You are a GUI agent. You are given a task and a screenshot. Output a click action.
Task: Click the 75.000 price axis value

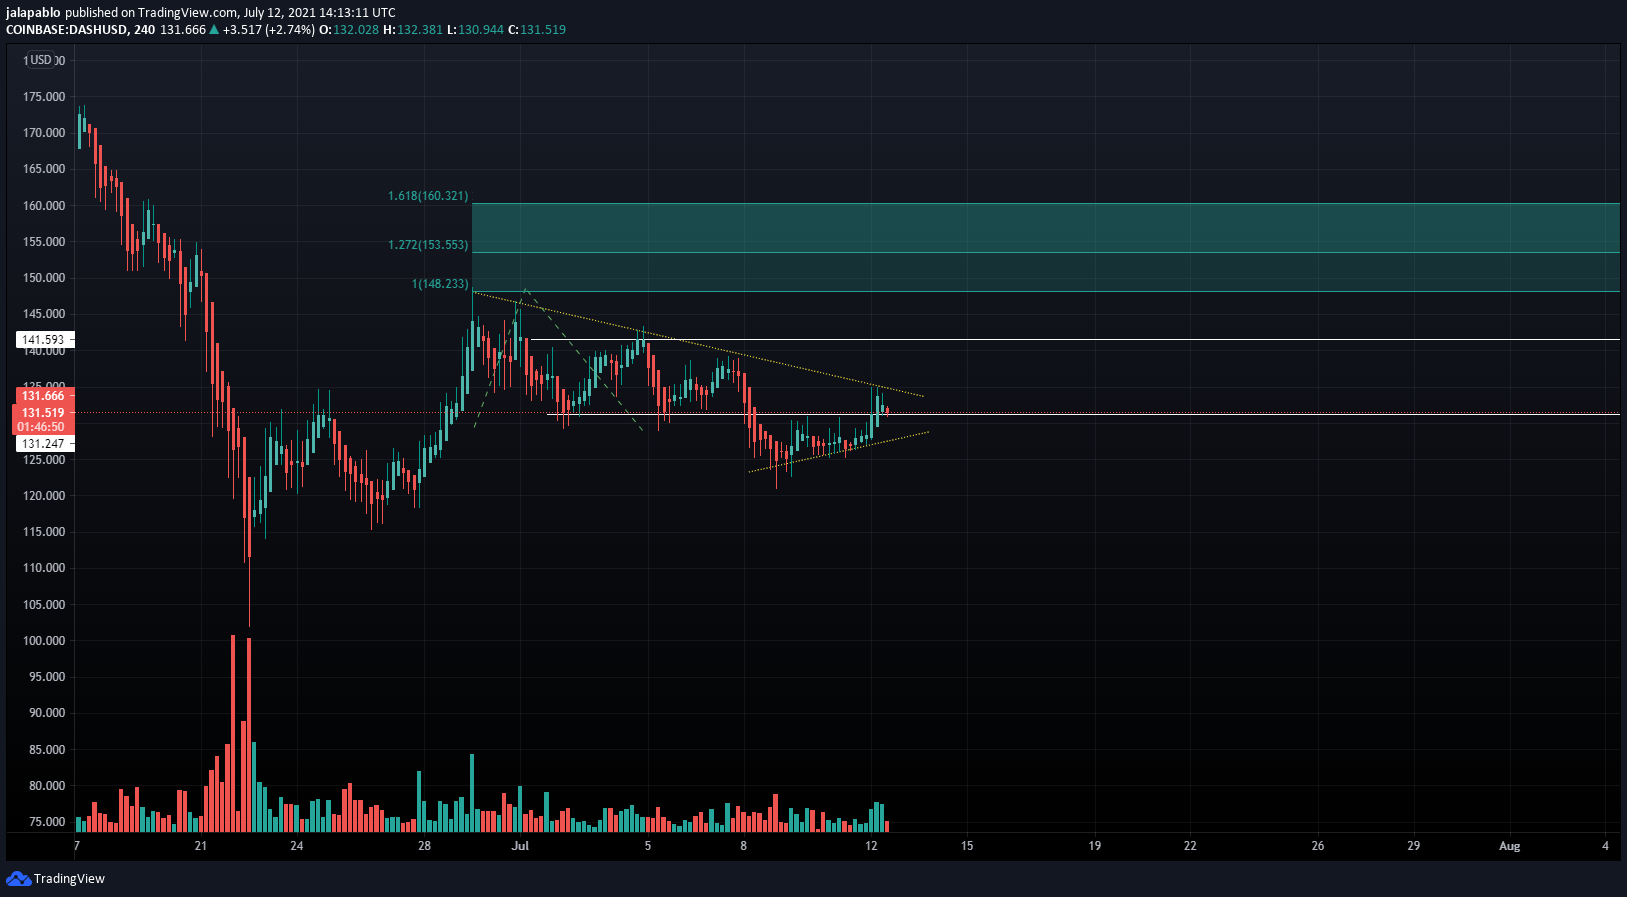47,822
